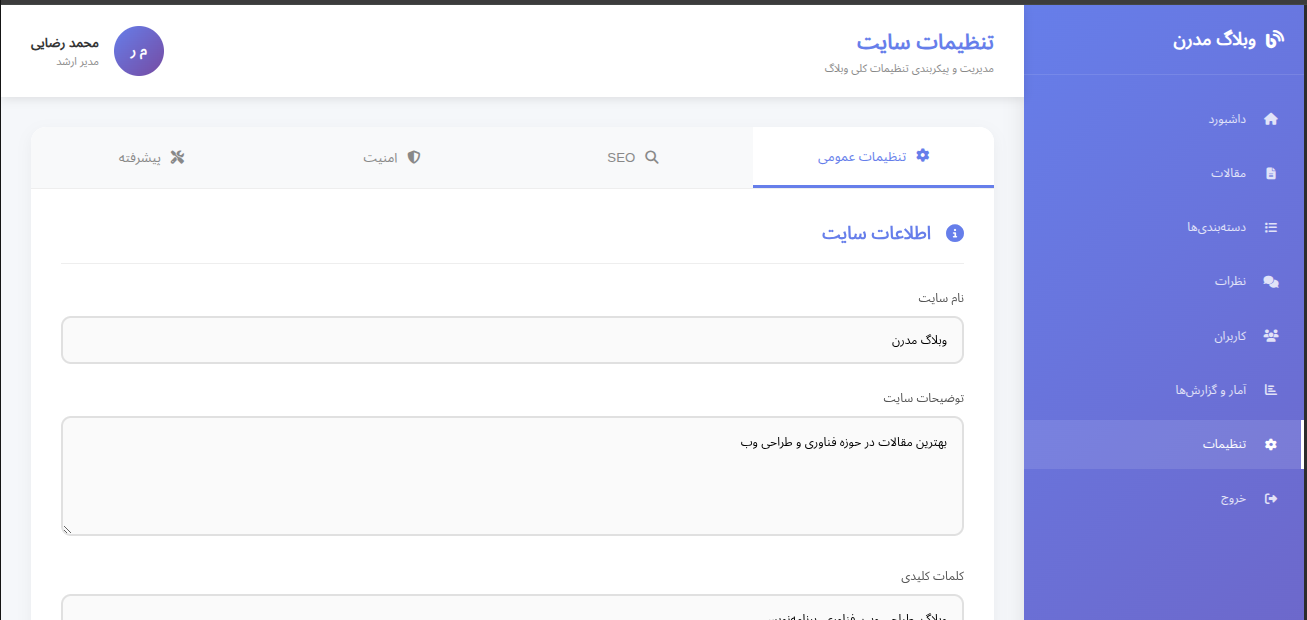1307x620 pixels.
Task: Click the home icon beside داشبورد
Action: [1271, 119]
